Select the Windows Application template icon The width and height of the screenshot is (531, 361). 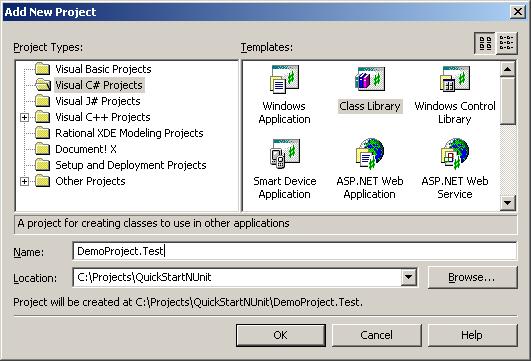(284, 79)
